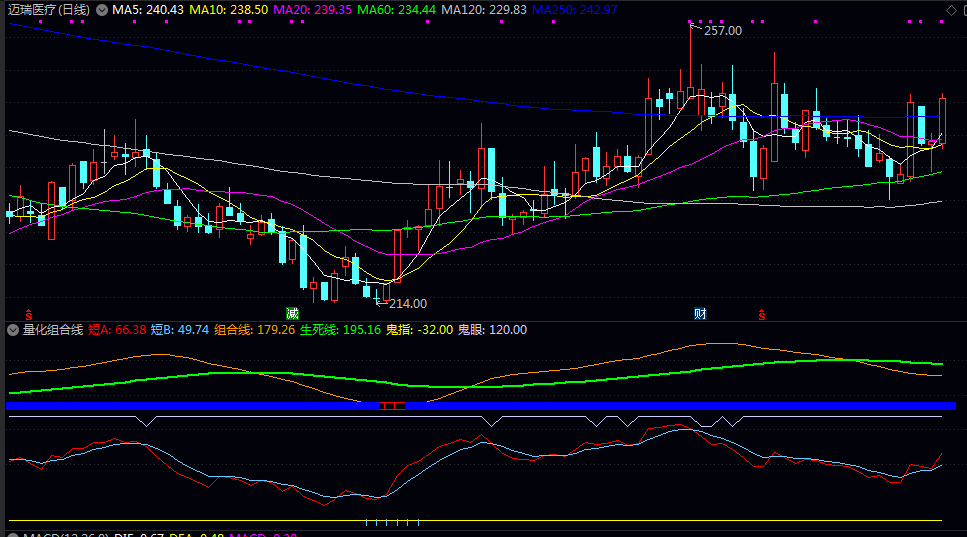Viewport: 967px width, 537px height.
Task: Click the 减 marker below the candlesticks
Action: pos(292,313)
